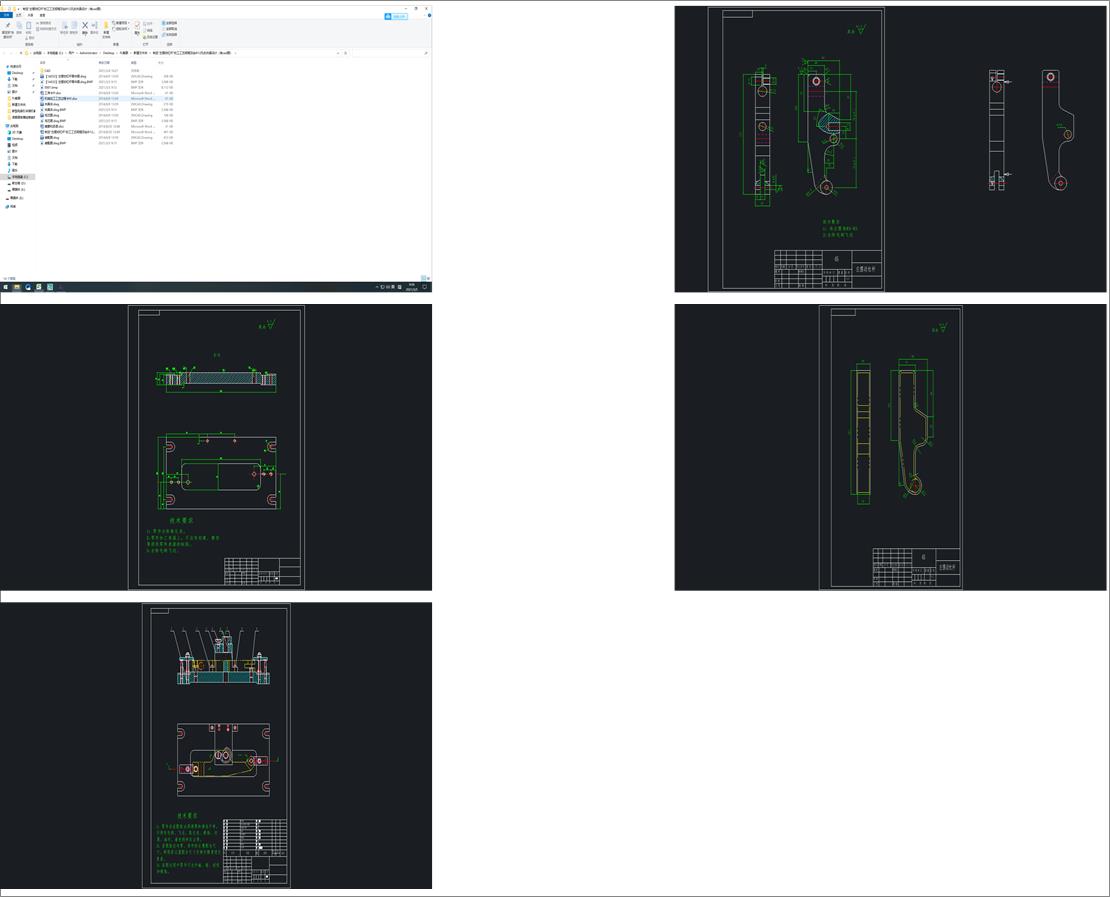Open the New item dropdown in ribbon
The height and width of the screenshot is (897, 1110).
(x=120, y=23)
